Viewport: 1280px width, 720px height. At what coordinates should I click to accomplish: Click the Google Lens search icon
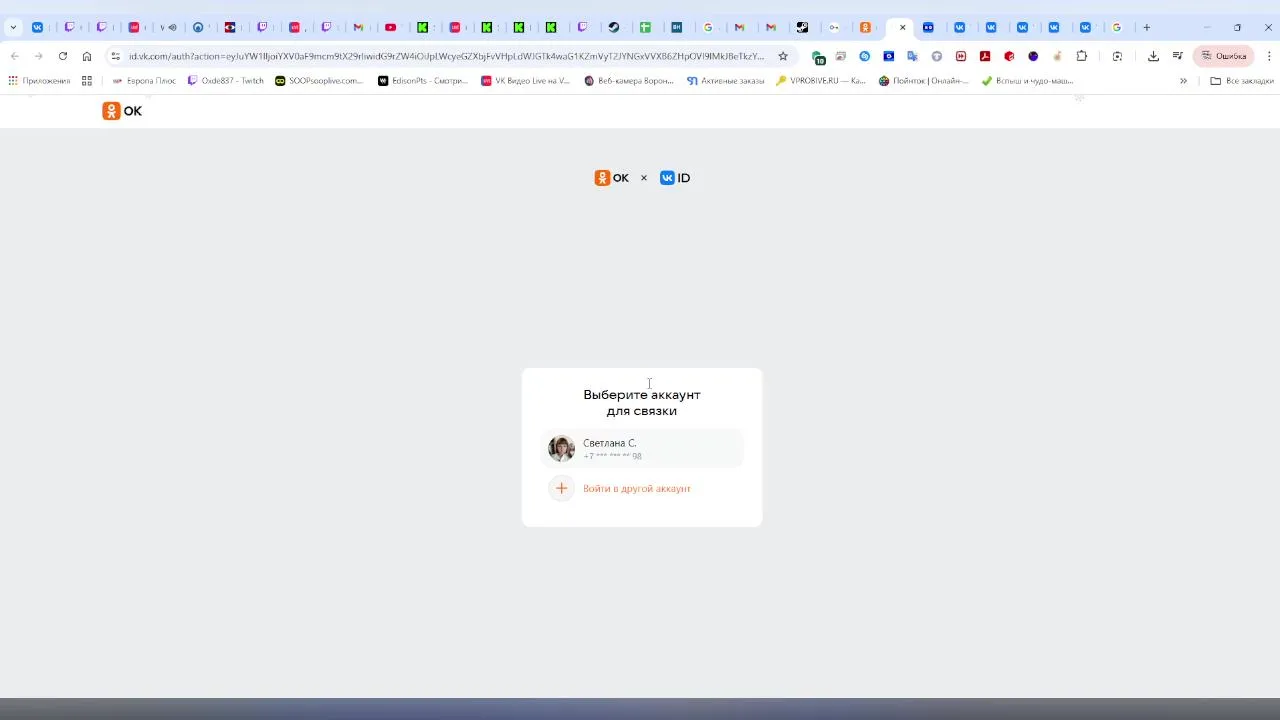point(1118,56)
